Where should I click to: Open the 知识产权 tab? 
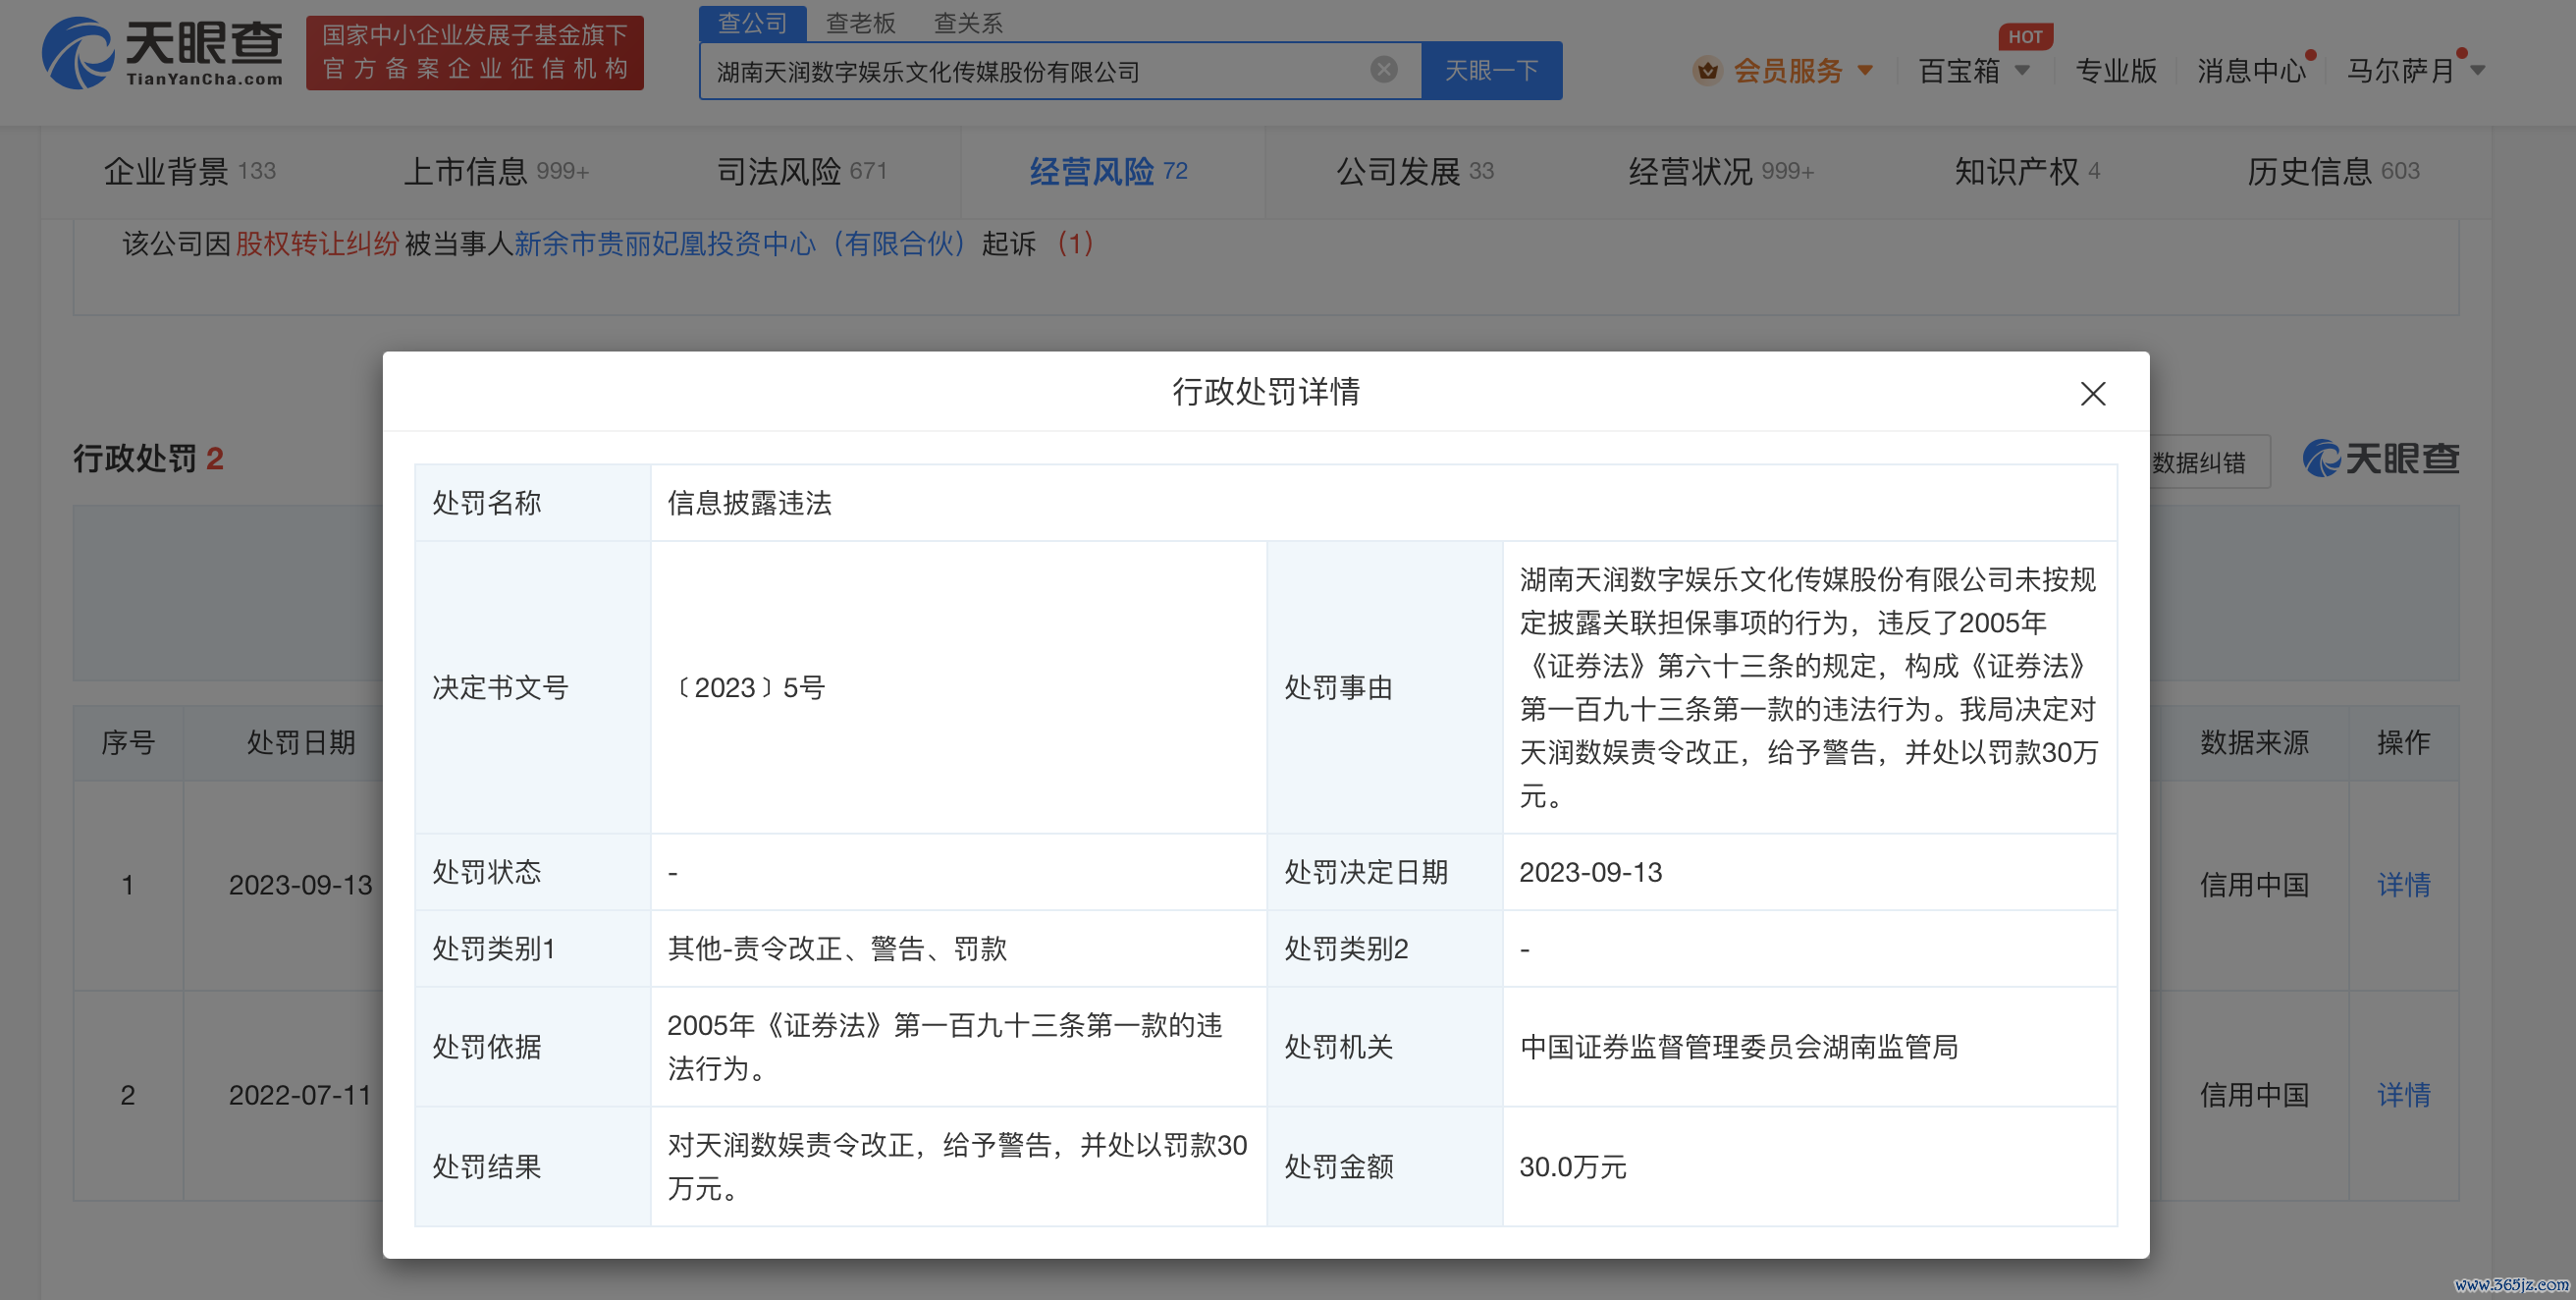pyautogui.click(x=2027, y=172)
